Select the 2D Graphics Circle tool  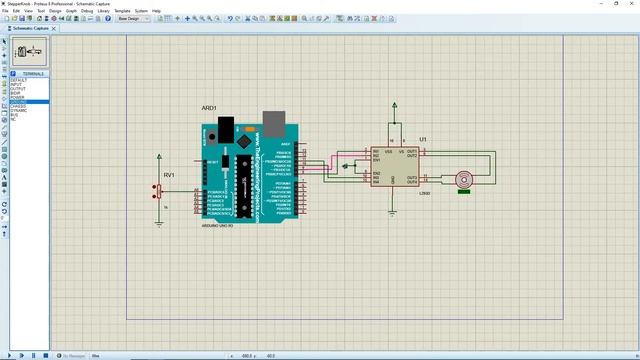[4, 156]
